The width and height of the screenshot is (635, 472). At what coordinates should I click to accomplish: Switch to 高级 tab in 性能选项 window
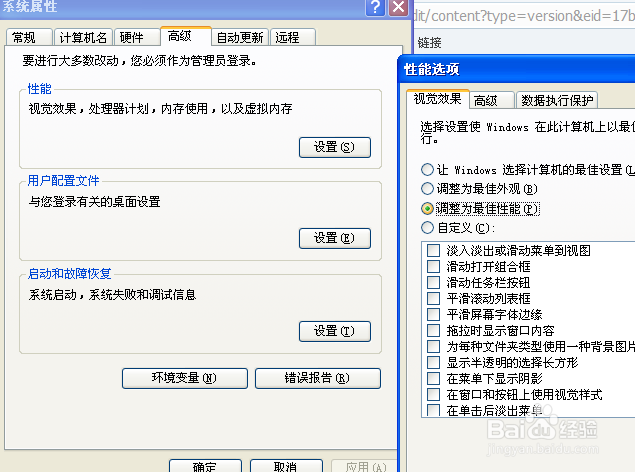tap(492, 100)
